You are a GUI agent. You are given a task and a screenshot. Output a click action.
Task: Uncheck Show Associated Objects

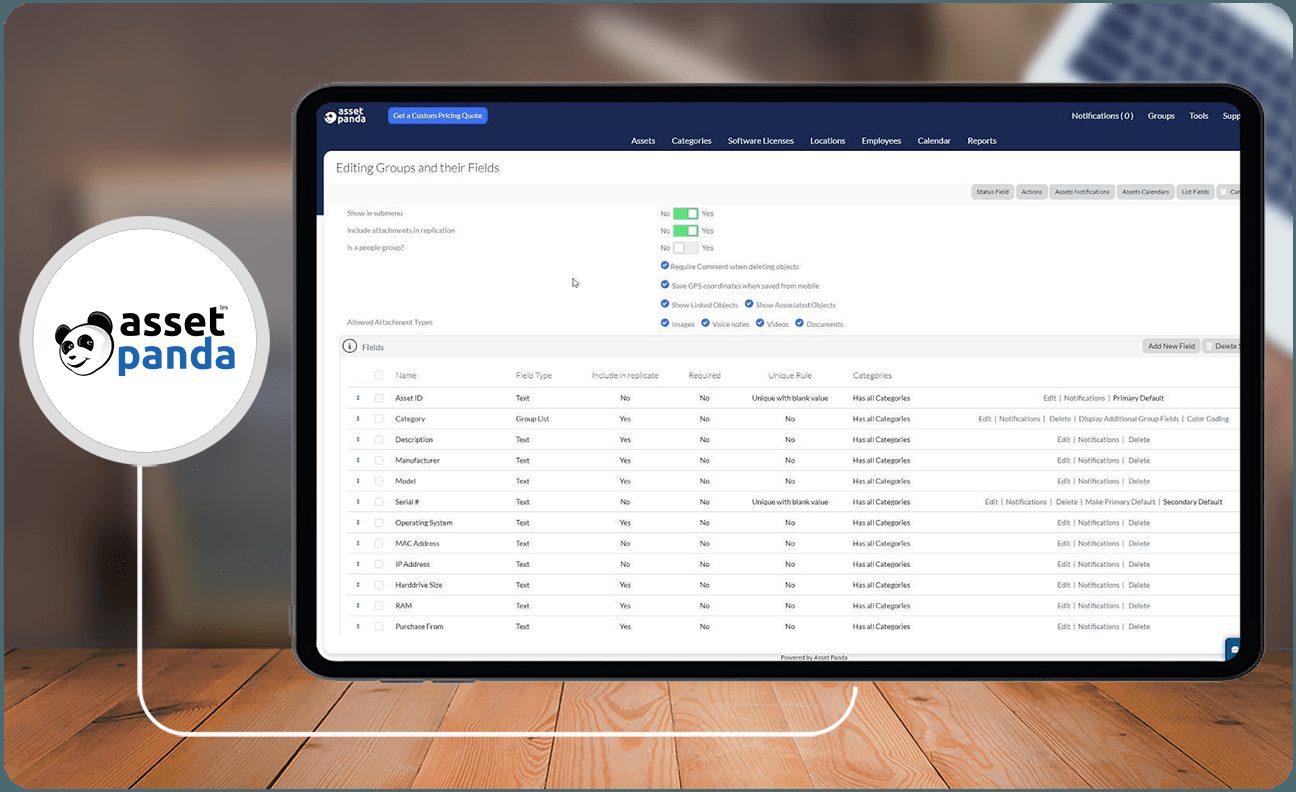750,304
